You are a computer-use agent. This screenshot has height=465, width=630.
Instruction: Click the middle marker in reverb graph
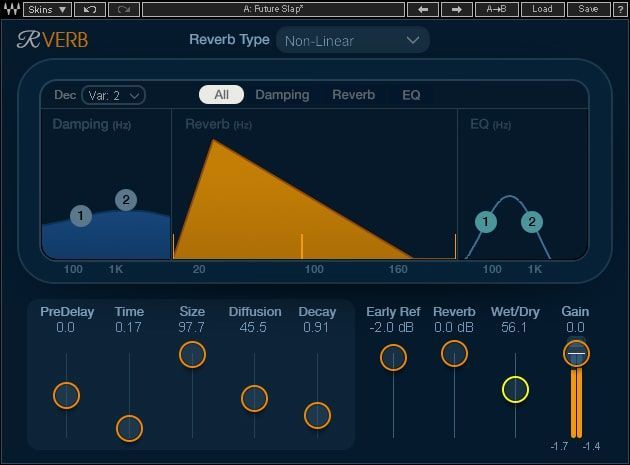[302, 246]
